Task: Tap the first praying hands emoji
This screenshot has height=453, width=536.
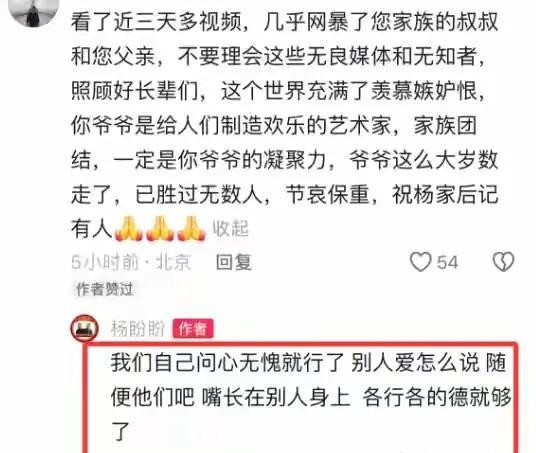Action: coord(128,228)
